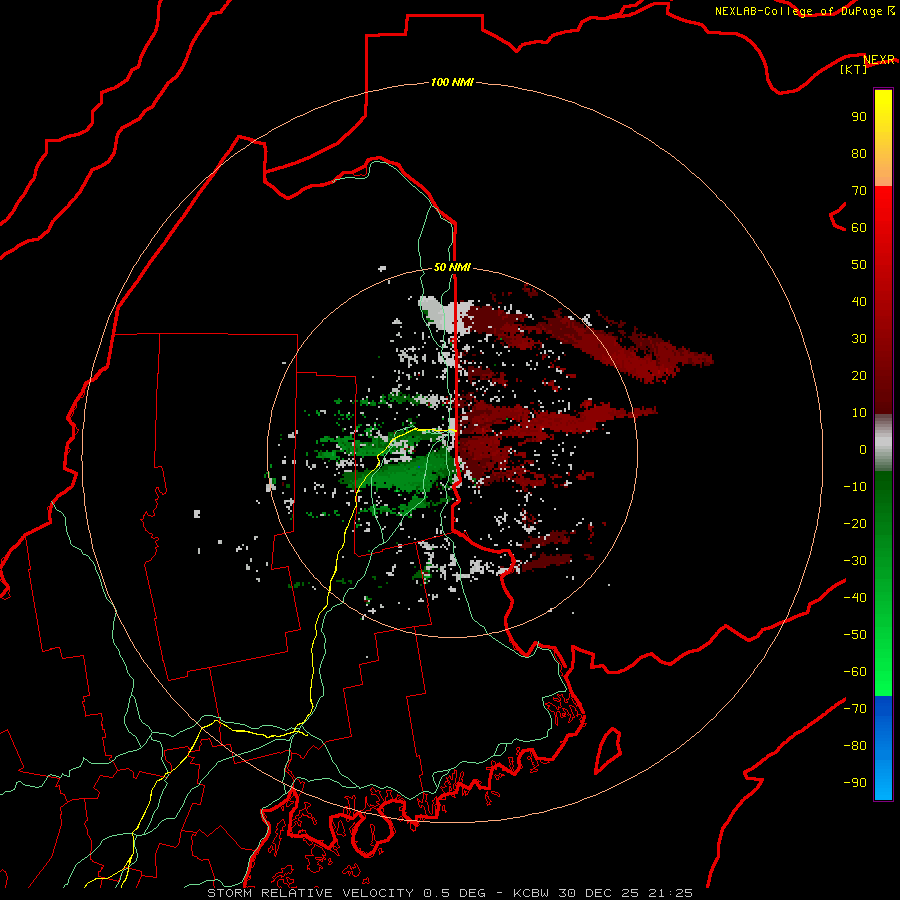Select the "-10" scale value
900x900 pixels.
coord(855,487)
